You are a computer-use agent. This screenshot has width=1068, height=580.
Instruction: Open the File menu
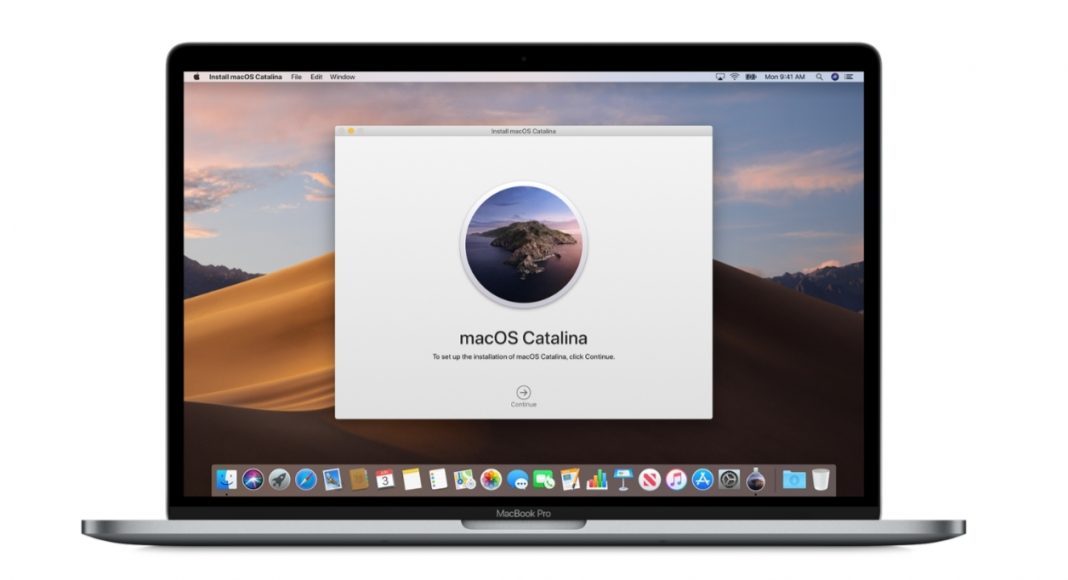point(296,77)
